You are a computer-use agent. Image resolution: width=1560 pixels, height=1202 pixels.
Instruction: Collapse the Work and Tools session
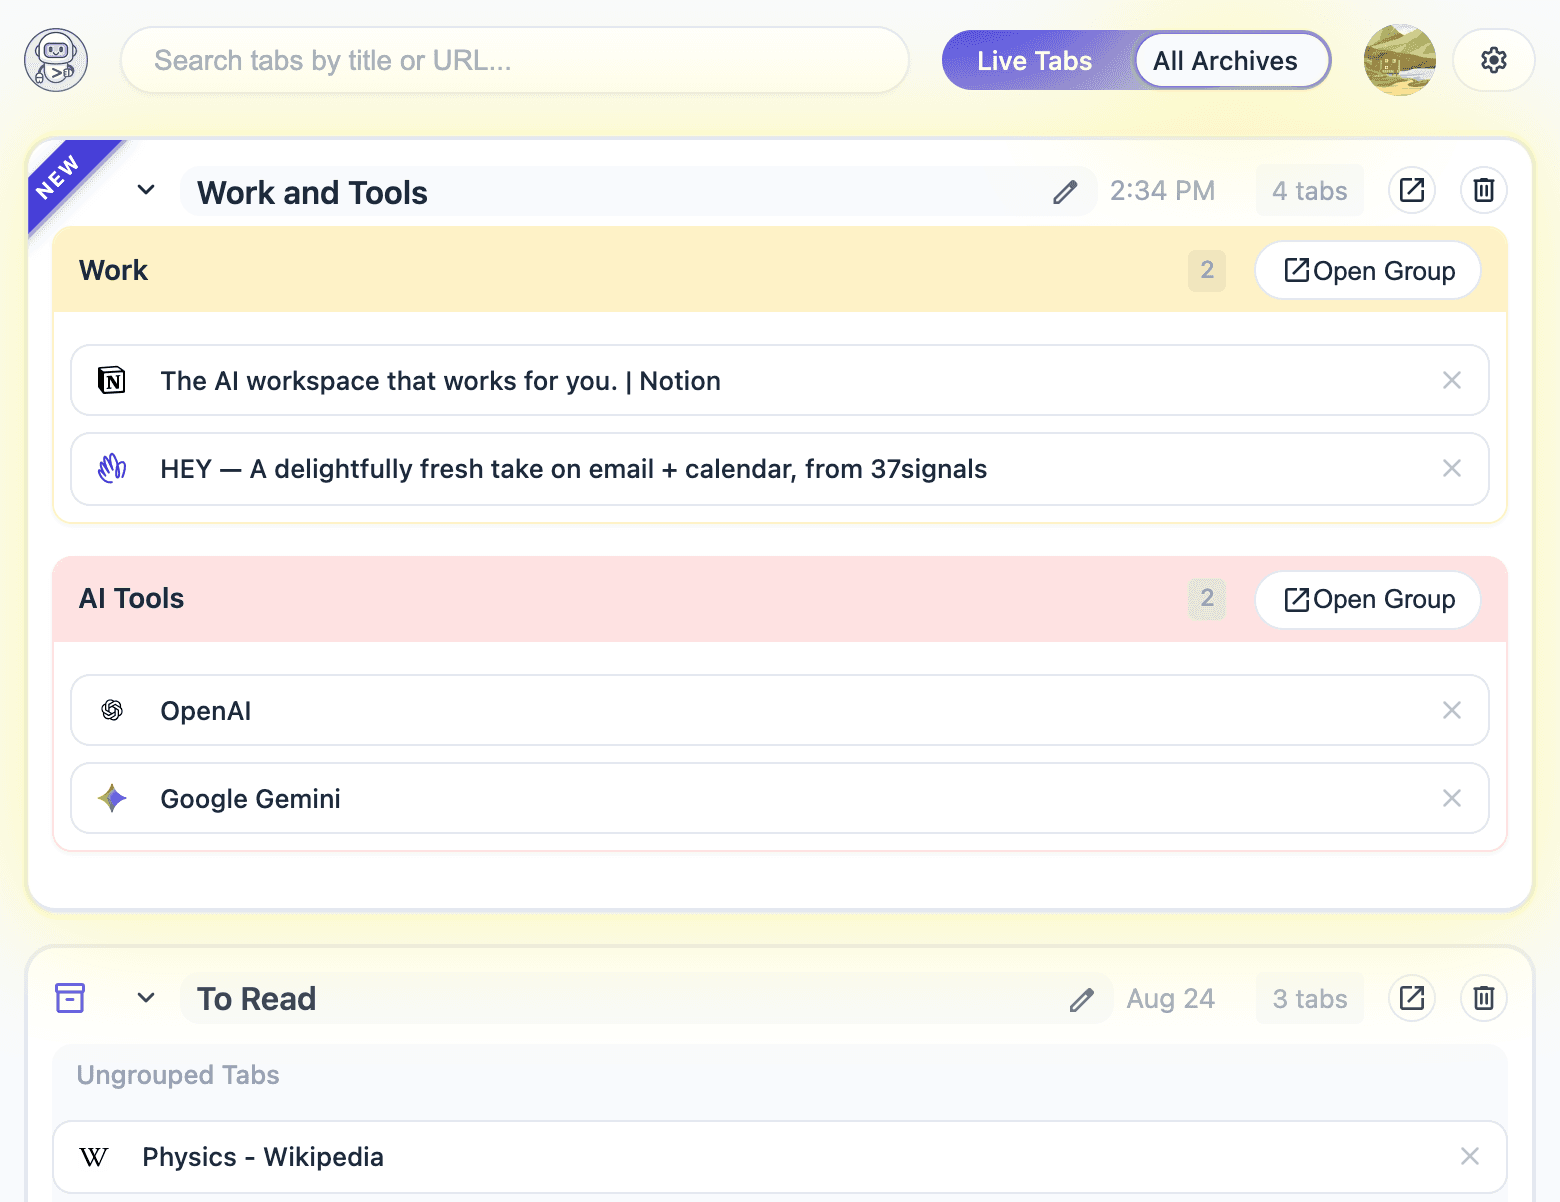(x=146, y=190)
